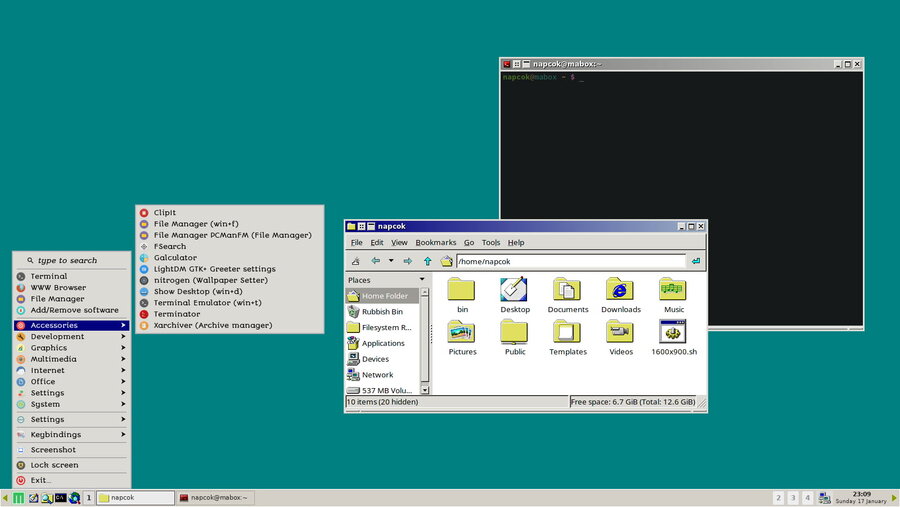This screenshot has width=900, height=507.
Task: Open the Help menu in PCManFM
Action: pyautogui.click(x=516, y=242)
